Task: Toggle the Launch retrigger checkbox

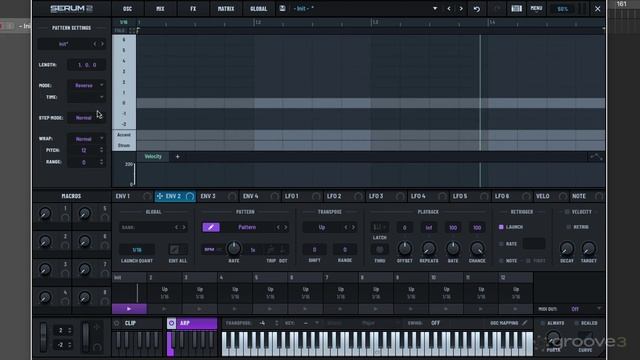Action: pyautogui.click(x=501, y=227)
